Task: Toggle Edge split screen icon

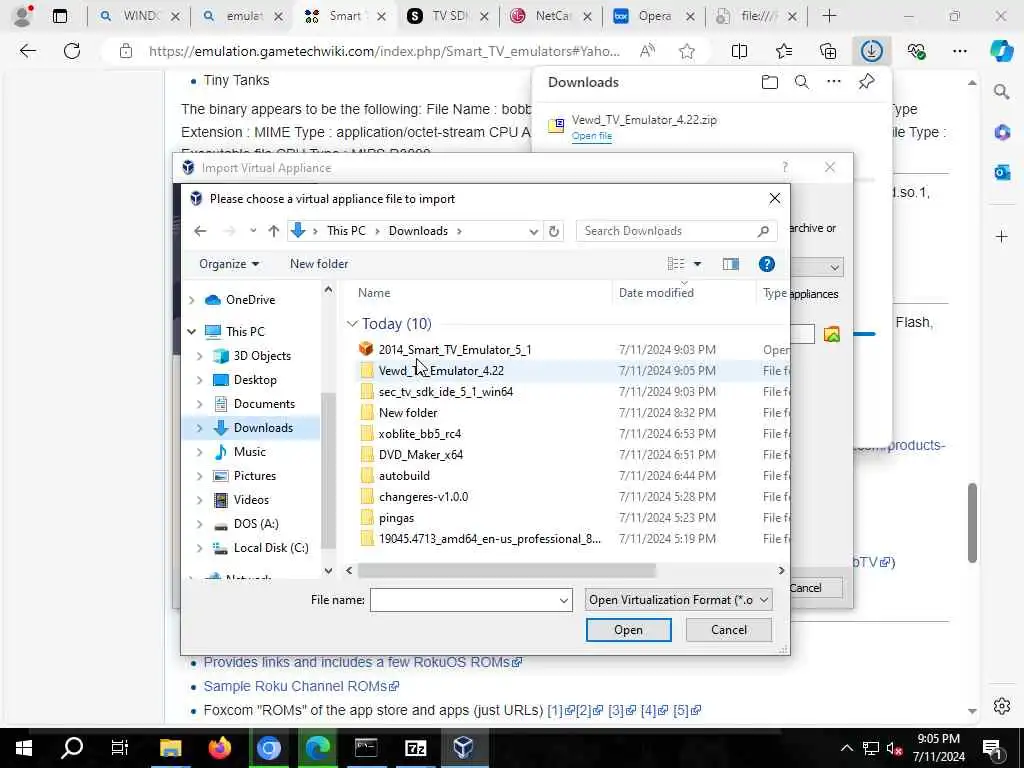Action: (x=739, y=51)
